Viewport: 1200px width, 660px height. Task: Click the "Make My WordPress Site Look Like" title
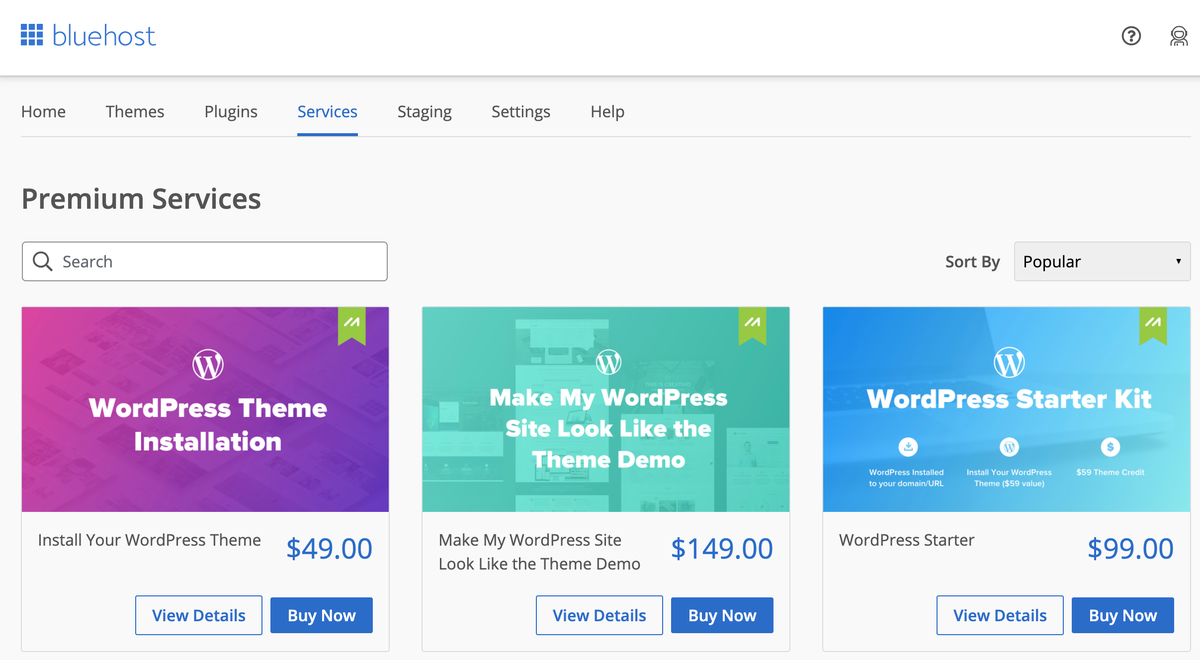point(540,552)
